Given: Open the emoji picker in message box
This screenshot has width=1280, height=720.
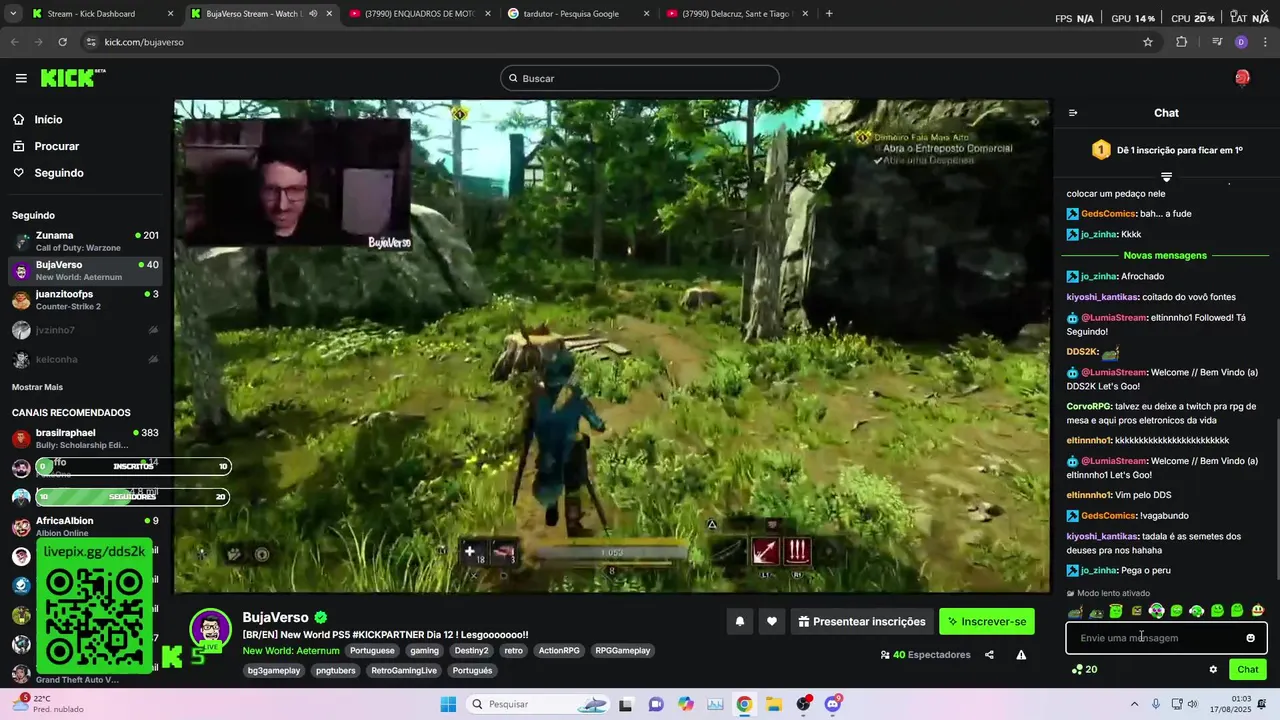Looking at the screenshot, I should coord(1250,638).
